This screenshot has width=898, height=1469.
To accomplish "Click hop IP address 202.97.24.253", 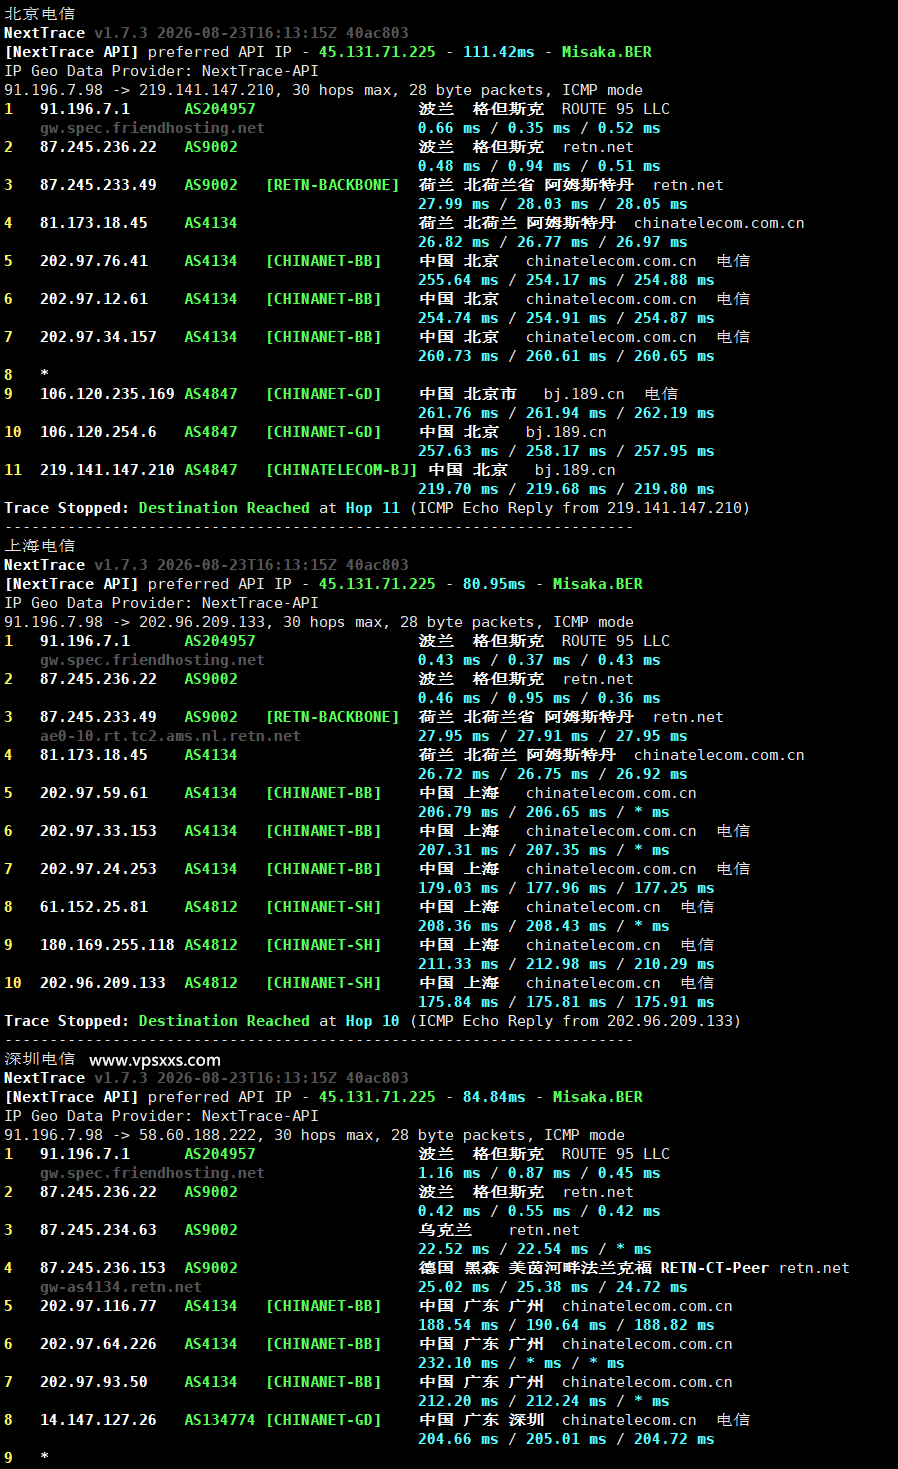I will (98, 869).
